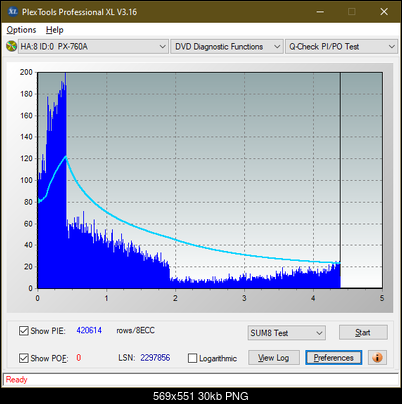The image size is (402, 404).
Task: Click the LSN value 2297856
Action: (x=155, y=358)
